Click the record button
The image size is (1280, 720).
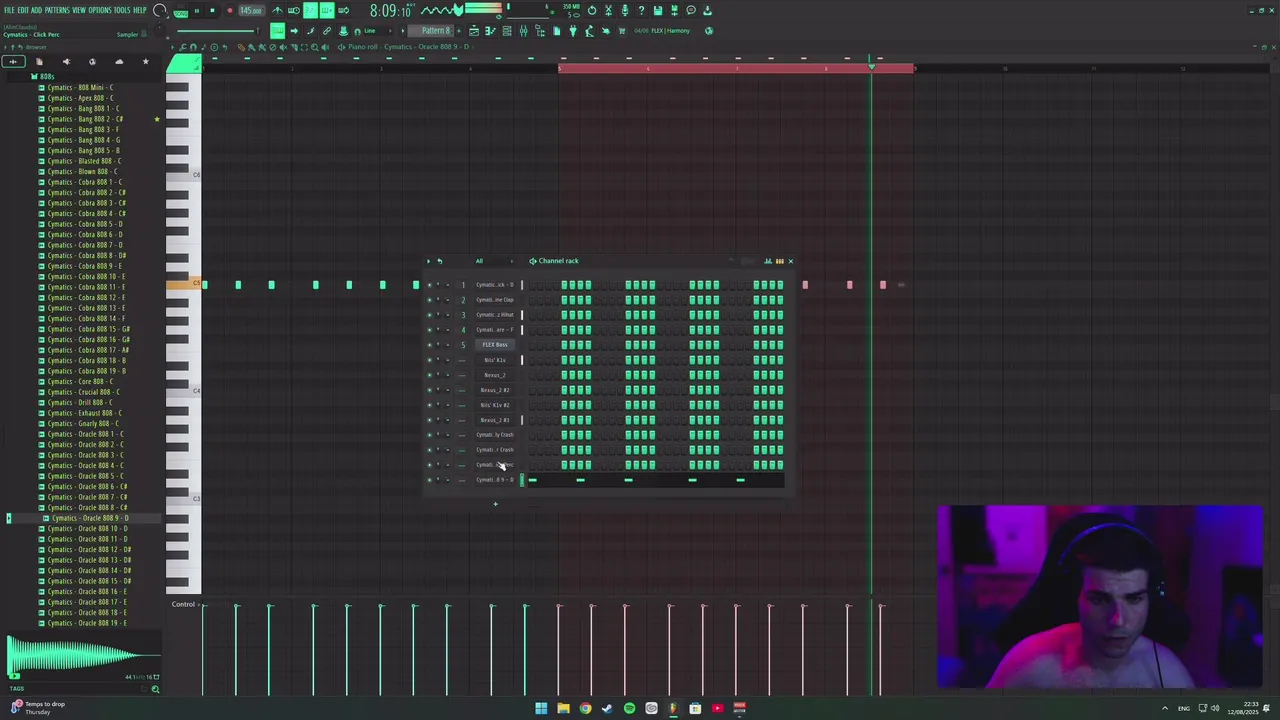click(x=229, y=11)
